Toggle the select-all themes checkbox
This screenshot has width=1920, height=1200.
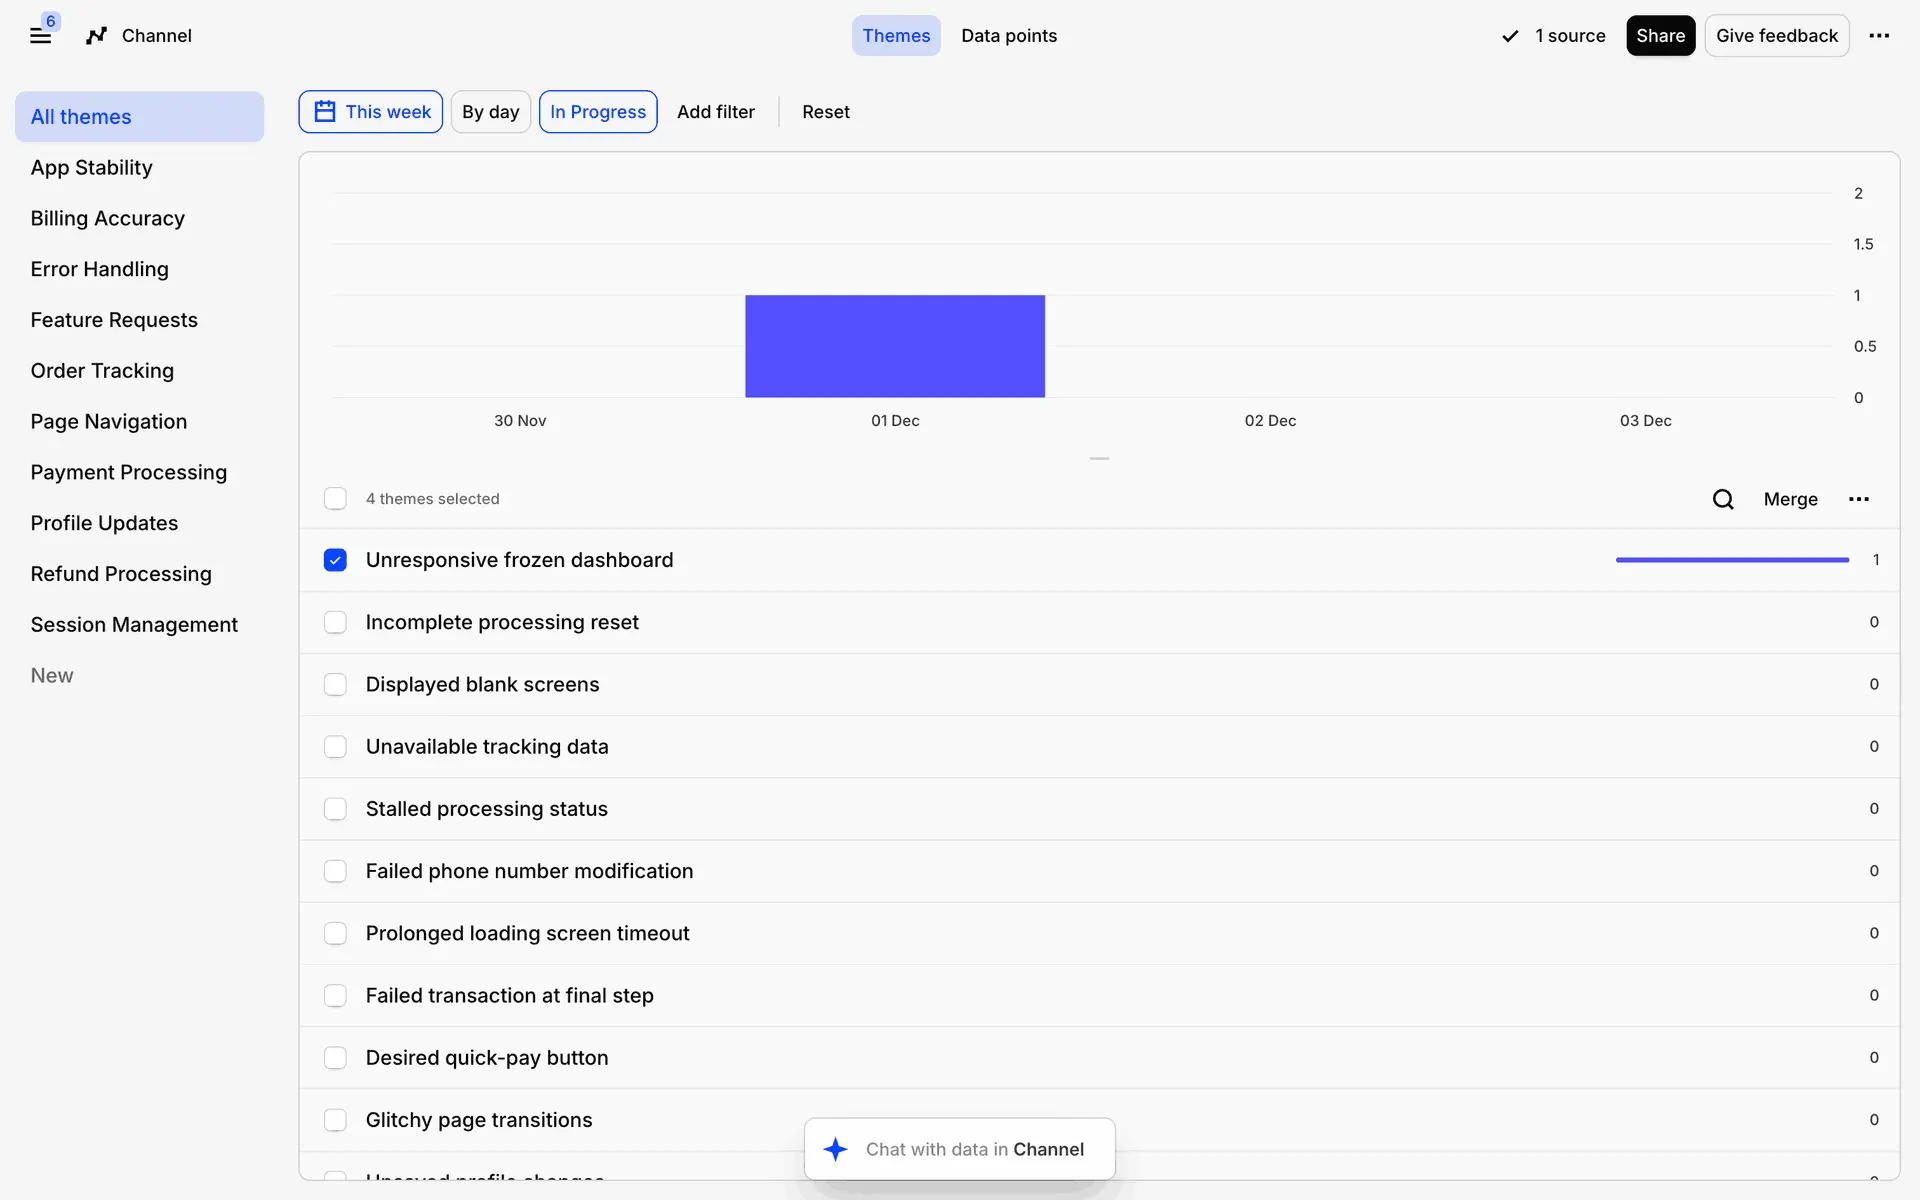(x=335, y=499)
